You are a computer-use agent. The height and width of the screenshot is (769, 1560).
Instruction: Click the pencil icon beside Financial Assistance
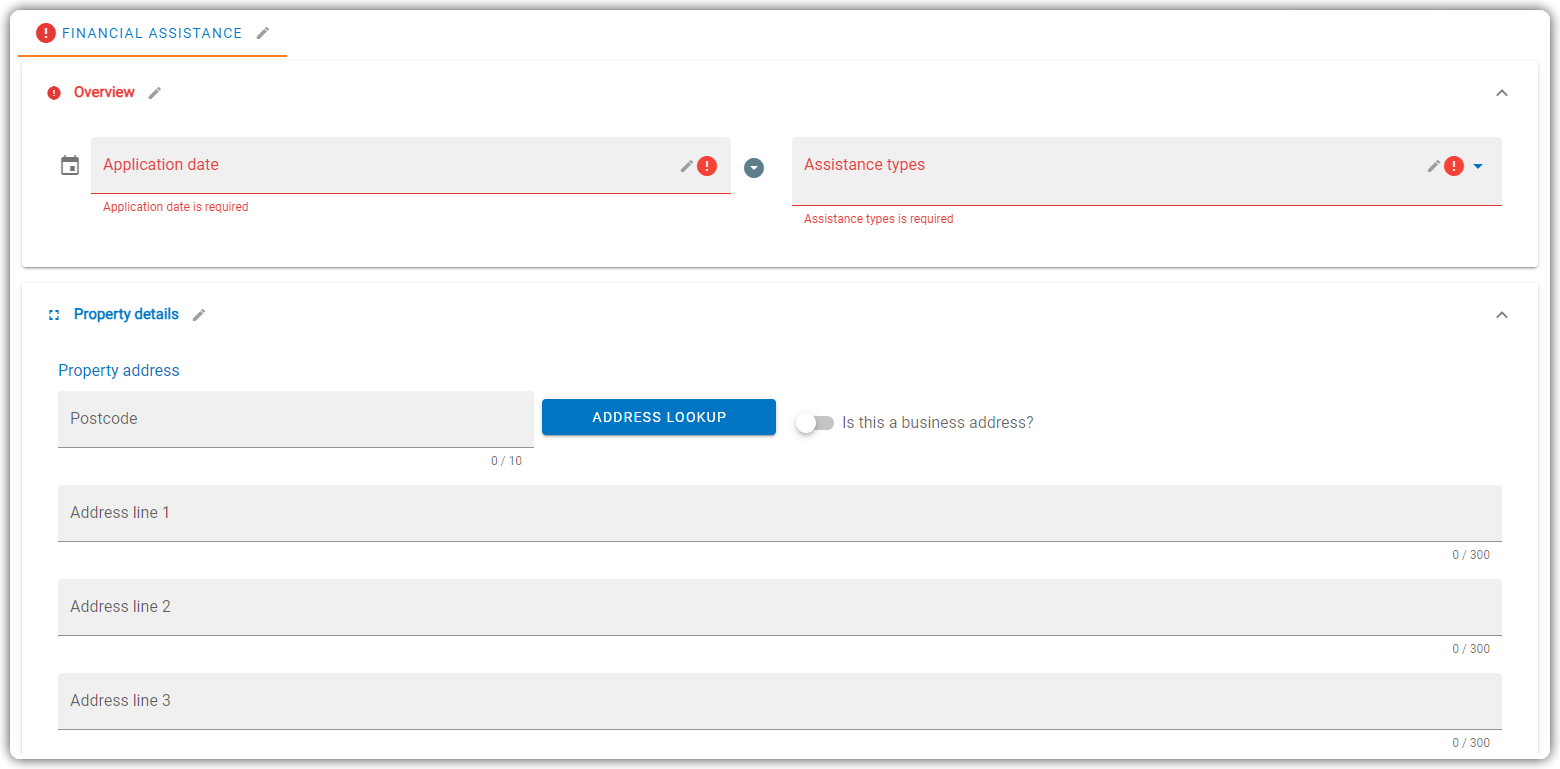point(263,33)
